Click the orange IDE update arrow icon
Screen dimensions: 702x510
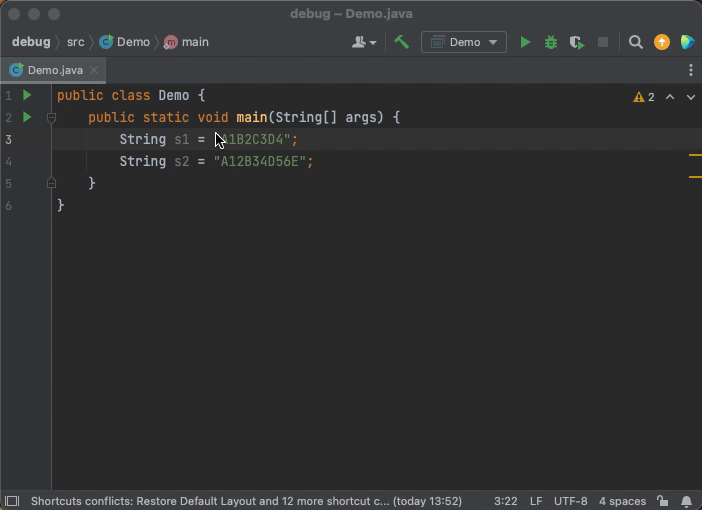pos(662,42)
